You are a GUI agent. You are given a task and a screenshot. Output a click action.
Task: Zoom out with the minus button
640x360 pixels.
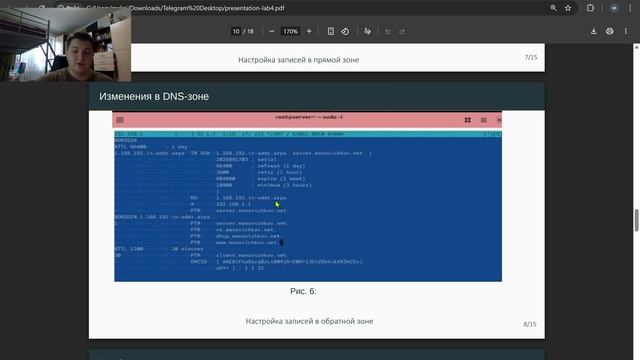coord(271,31)
